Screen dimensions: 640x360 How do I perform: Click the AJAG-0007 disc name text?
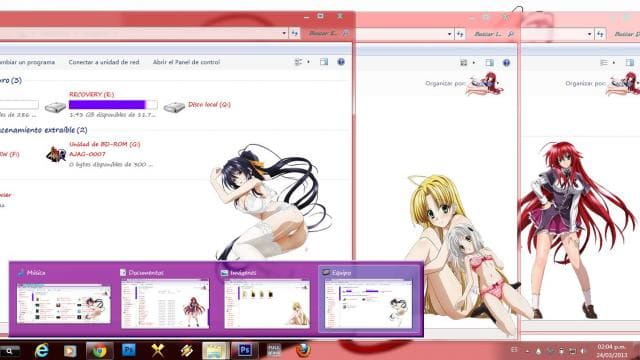pos(87,154)
